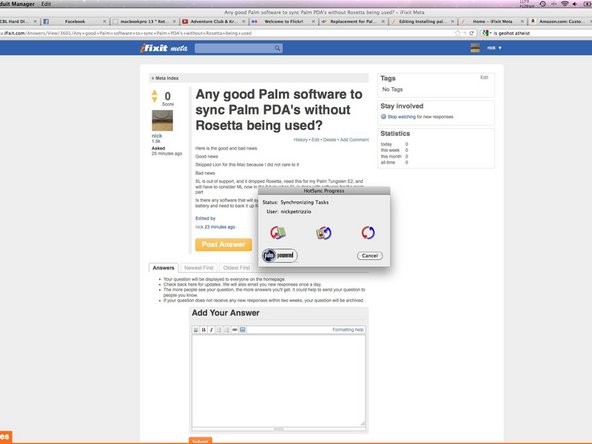592x444 pixels.
Task: Click the volume icon in the macOS menu bar
Action: 575,4
